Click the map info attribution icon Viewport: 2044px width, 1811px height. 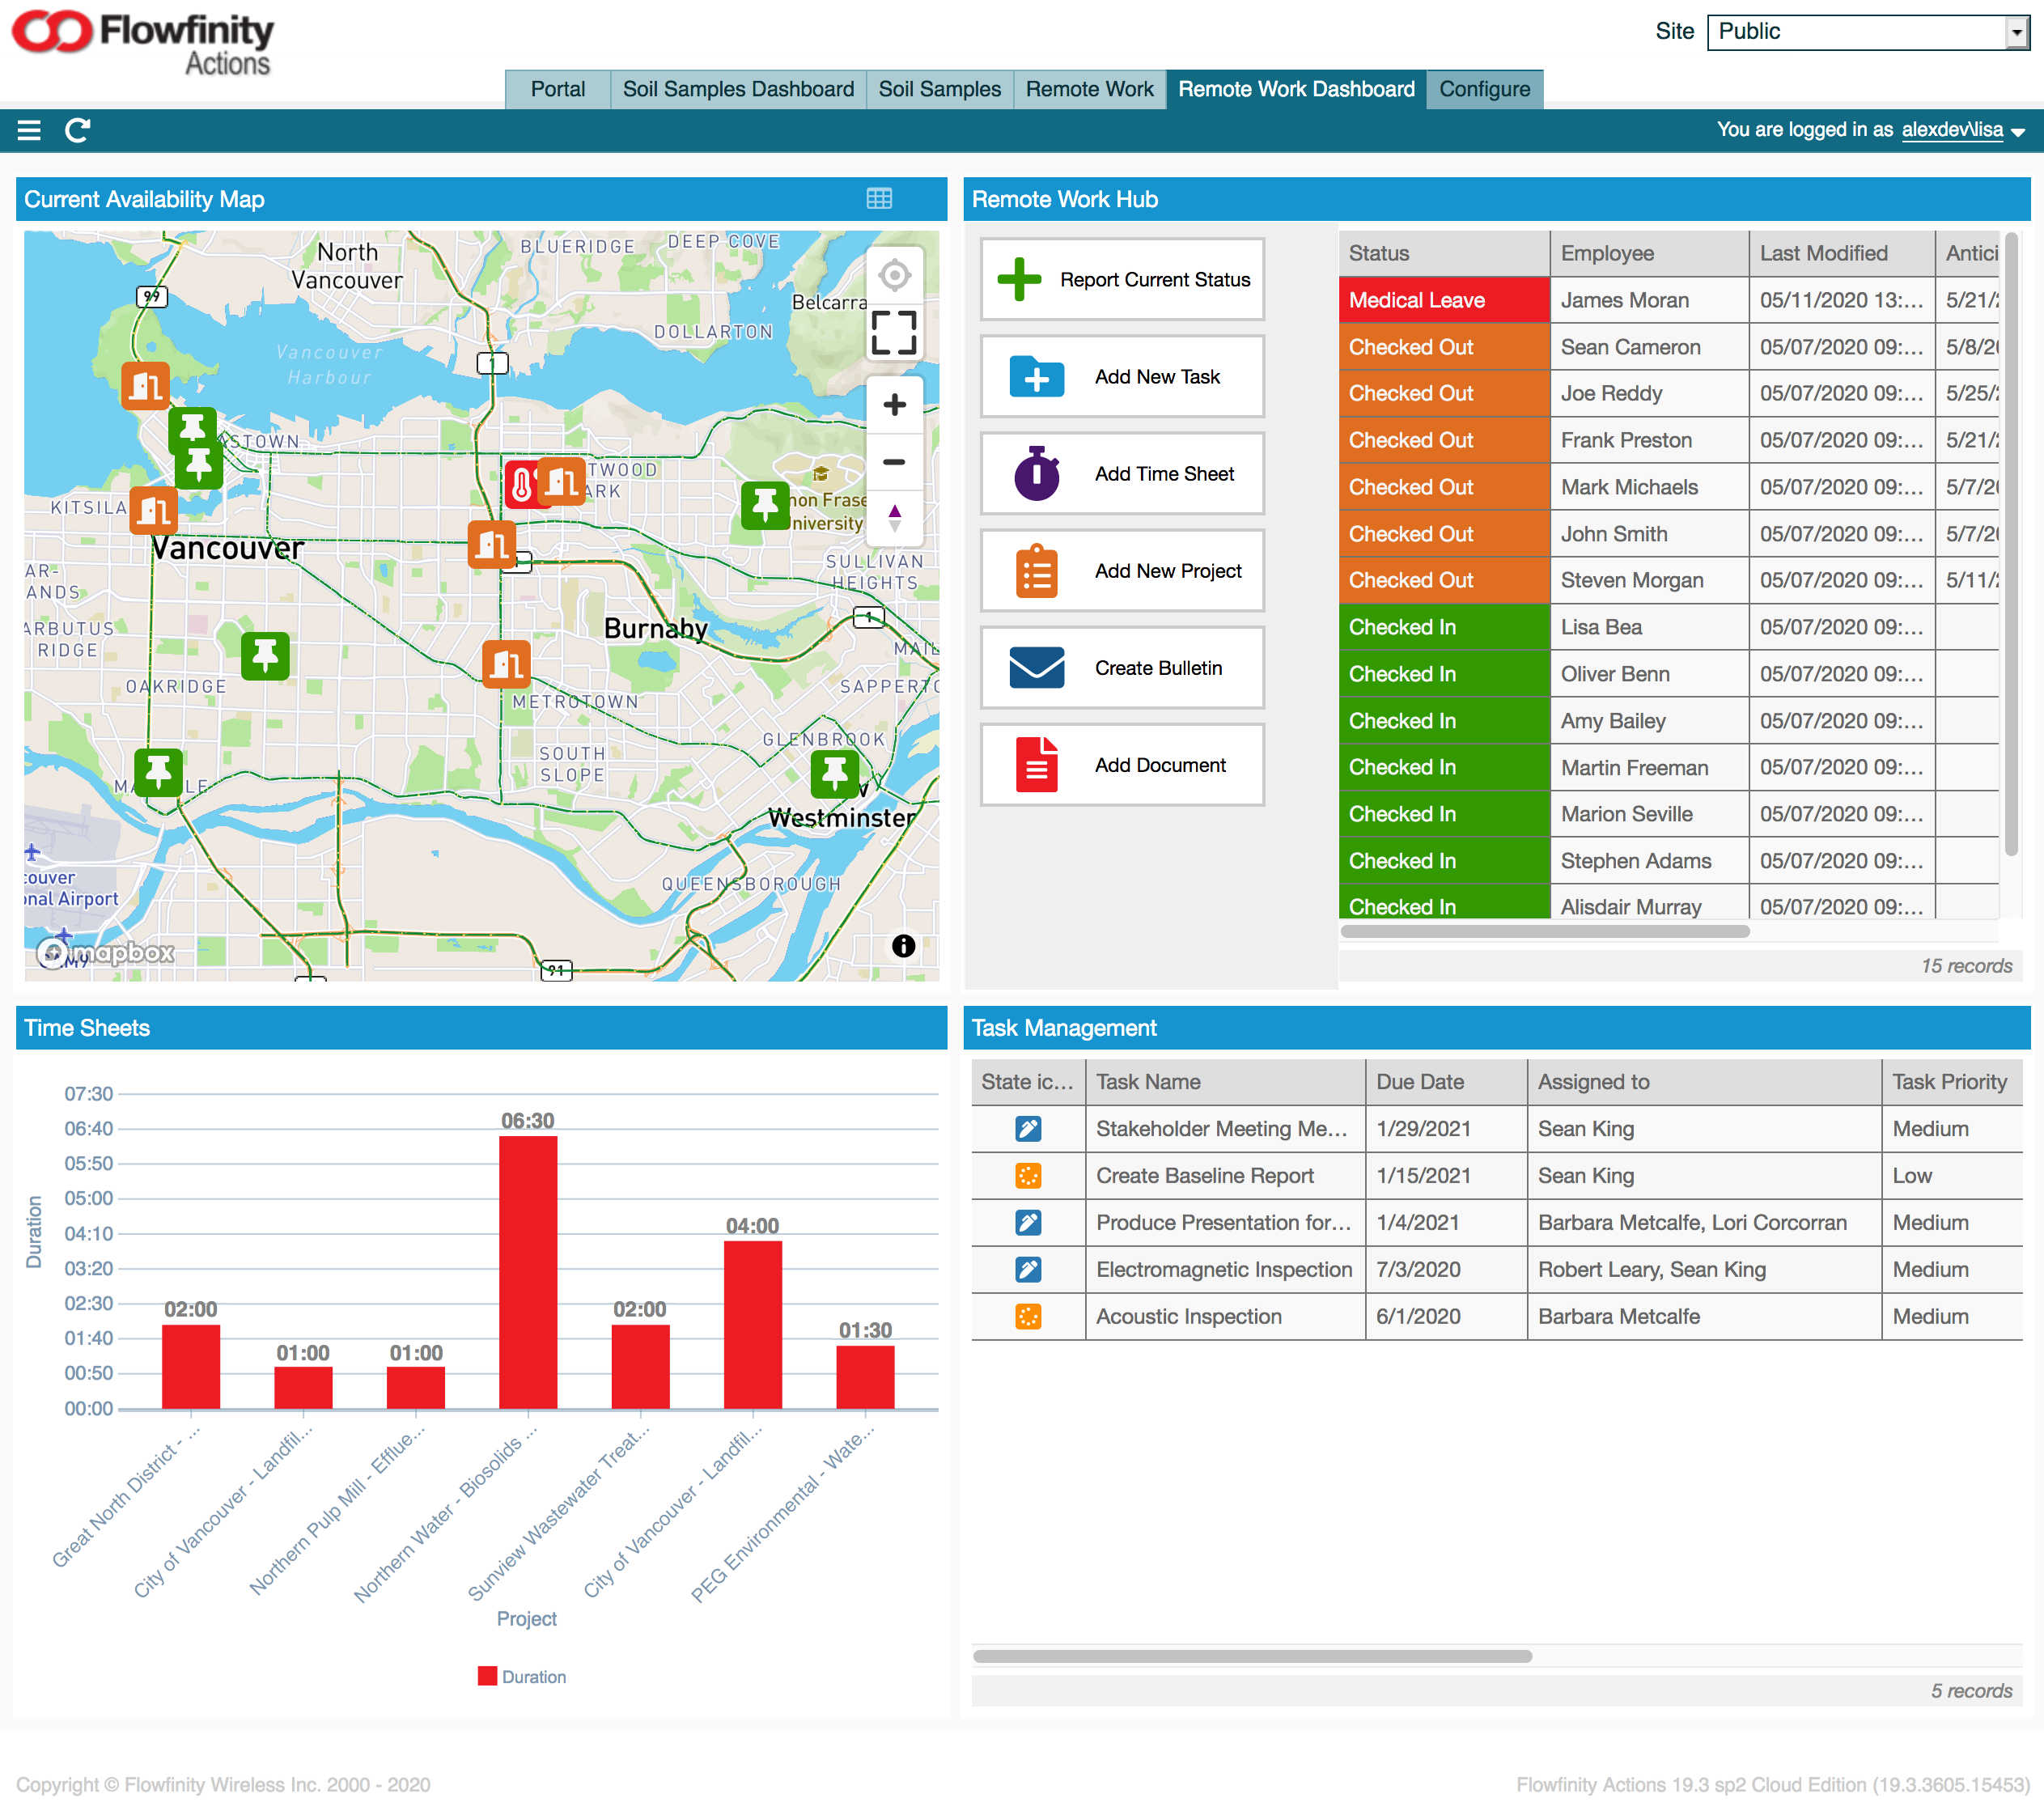903,946
